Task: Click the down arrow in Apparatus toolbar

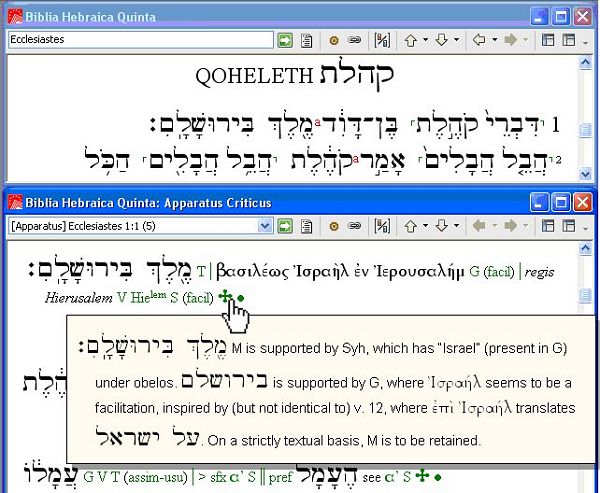Action: coord(442,226)
